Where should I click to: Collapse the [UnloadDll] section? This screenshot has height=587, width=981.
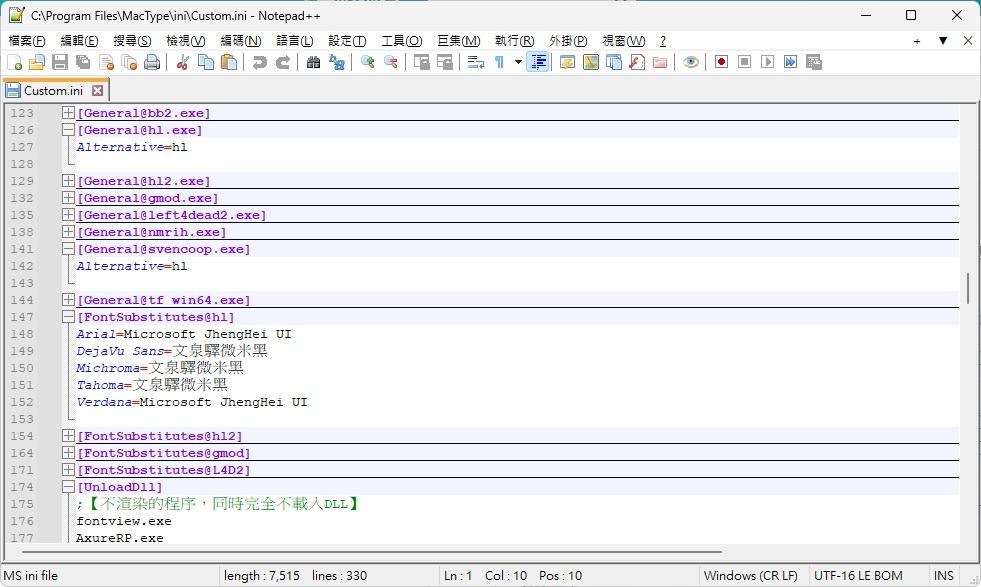tap(68, 486)
